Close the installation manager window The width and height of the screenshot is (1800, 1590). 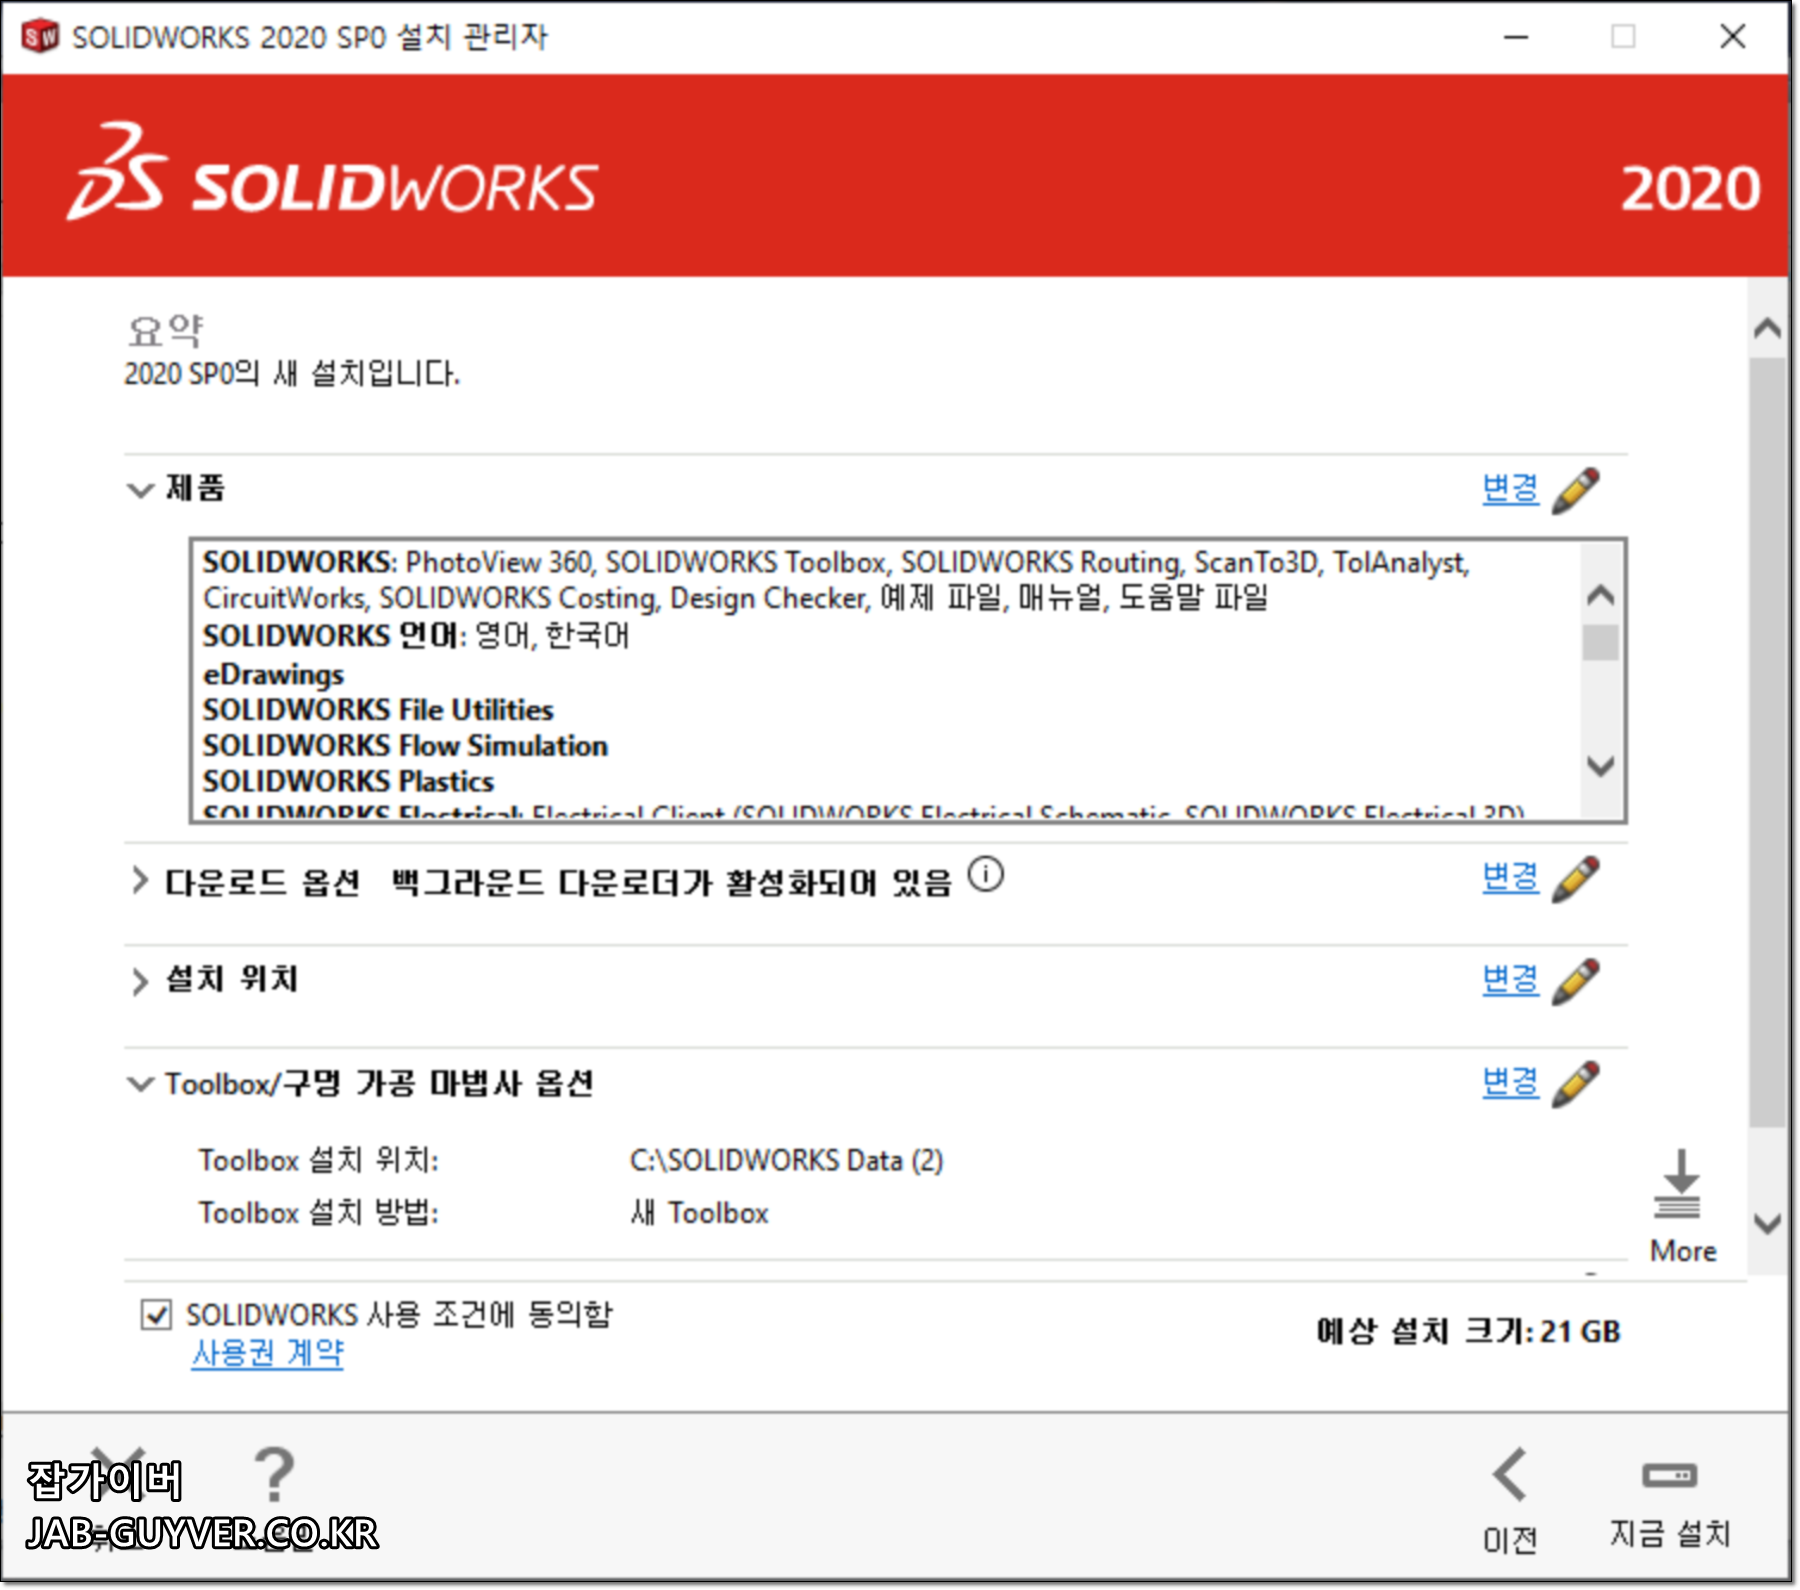point(1732,37)
